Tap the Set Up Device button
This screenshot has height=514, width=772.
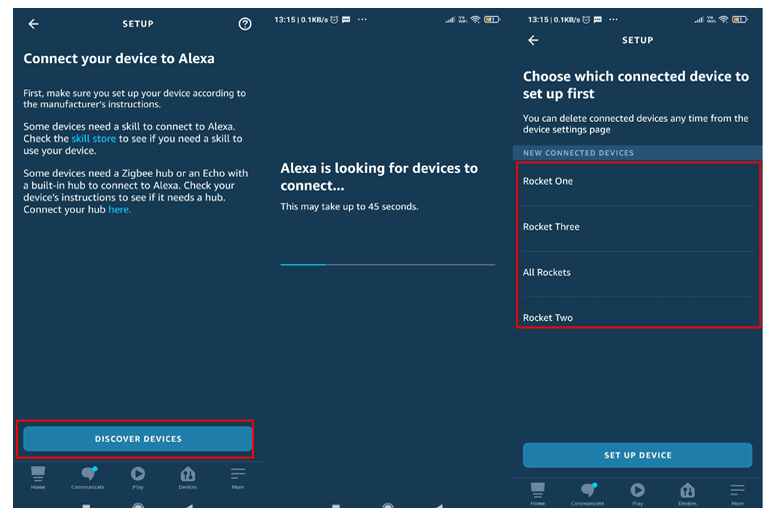tap(637, 455)
